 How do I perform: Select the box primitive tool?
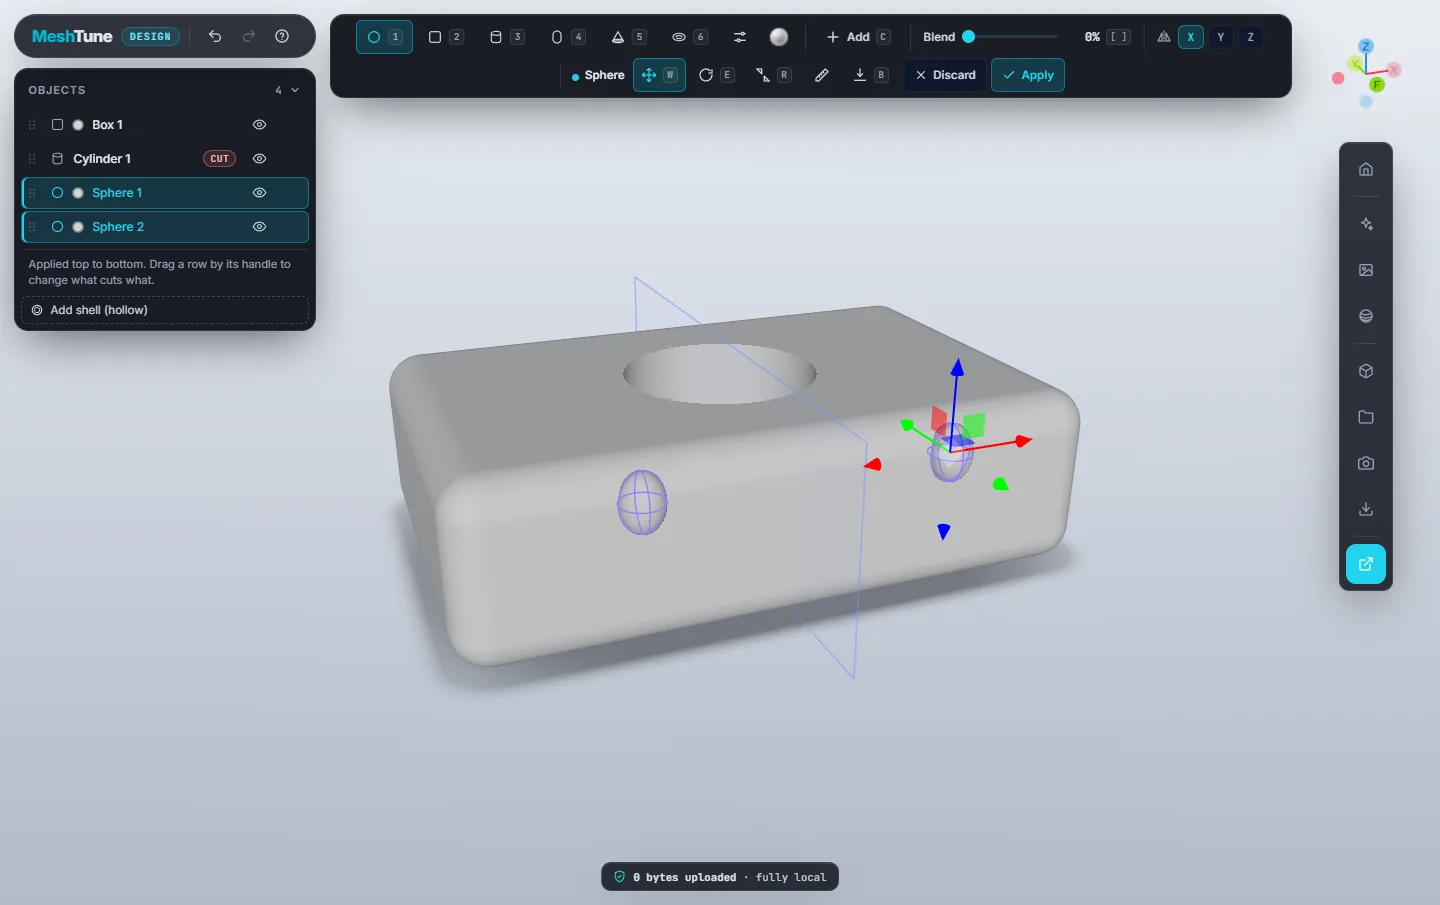point(445,37)
